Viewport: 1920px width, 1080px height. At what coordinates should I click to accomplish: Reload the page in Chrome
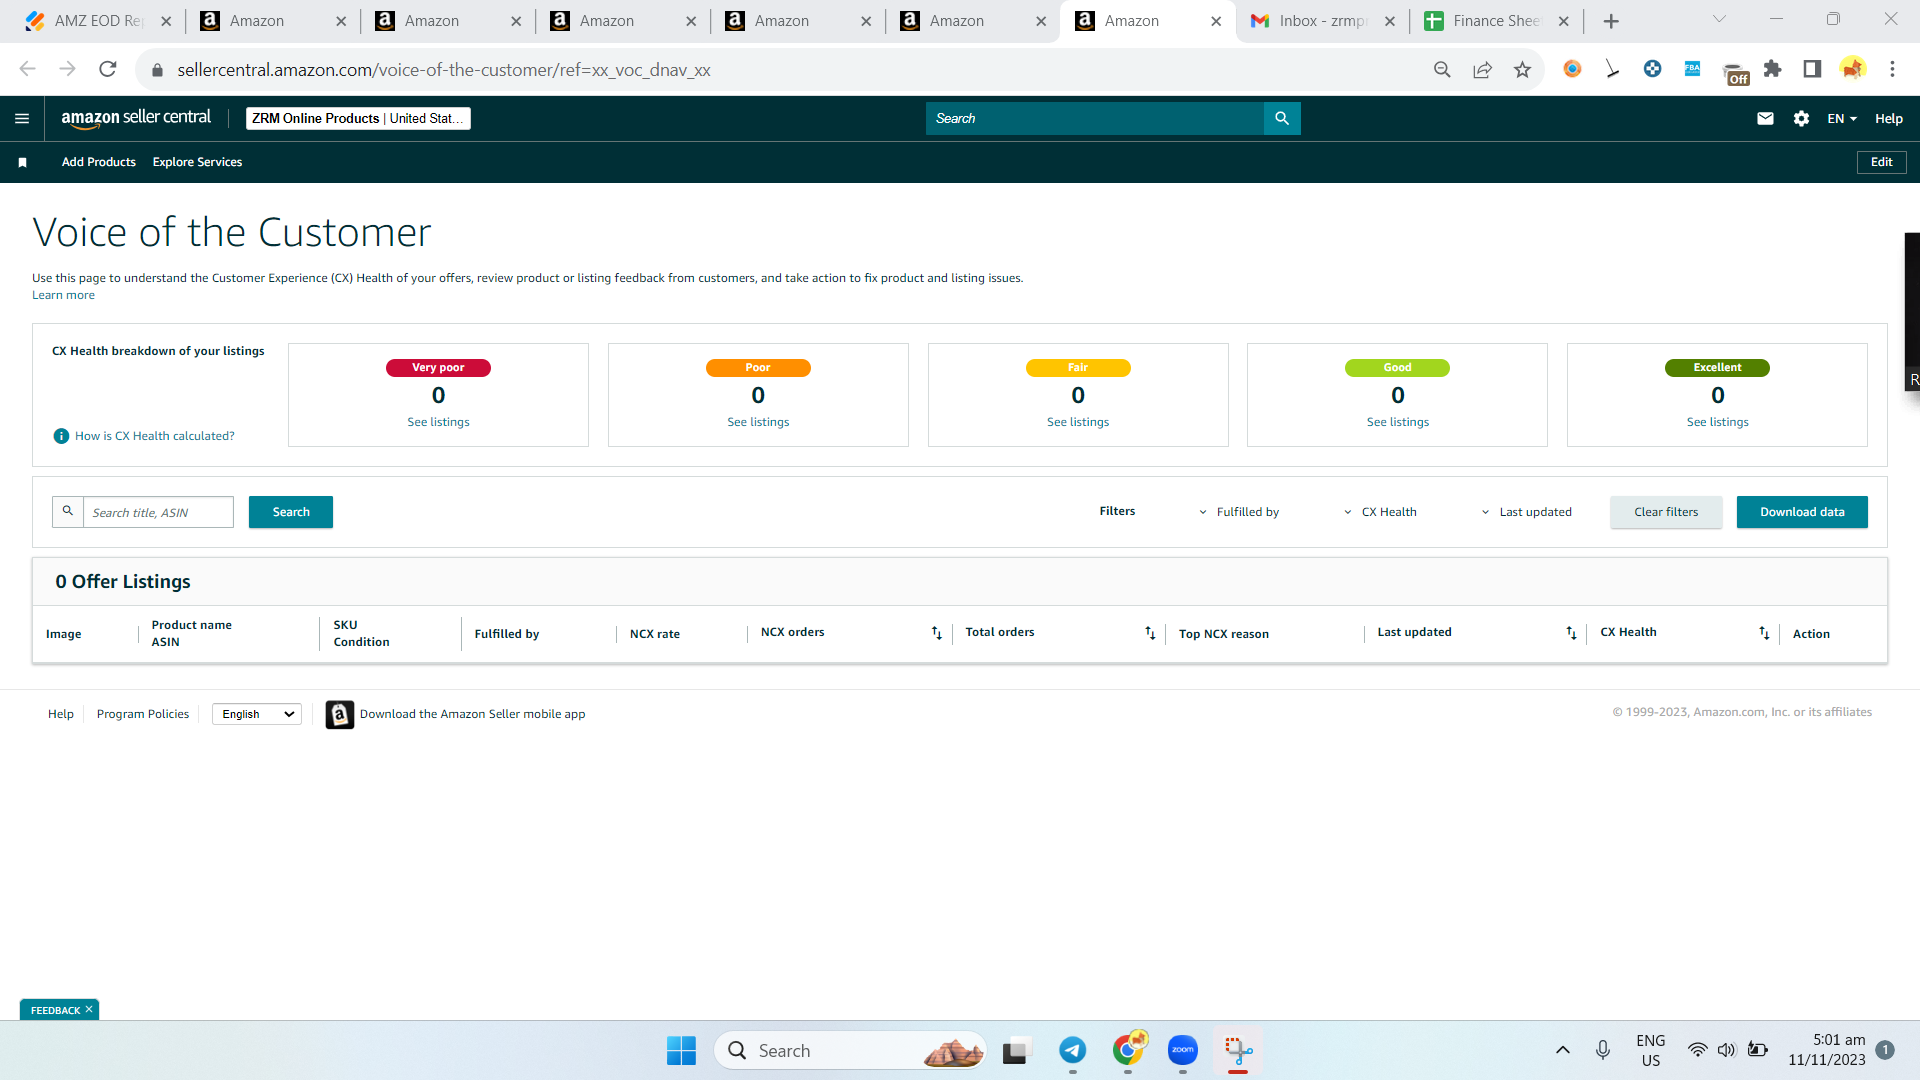(x=108, y=69)
